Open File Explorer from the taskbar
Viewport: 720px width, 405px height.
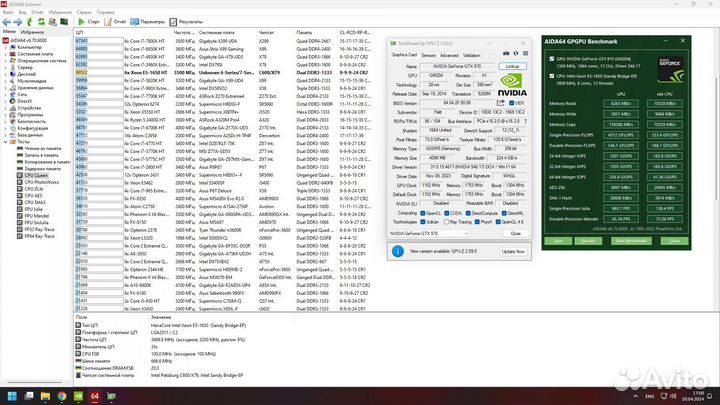pos(45,396)
